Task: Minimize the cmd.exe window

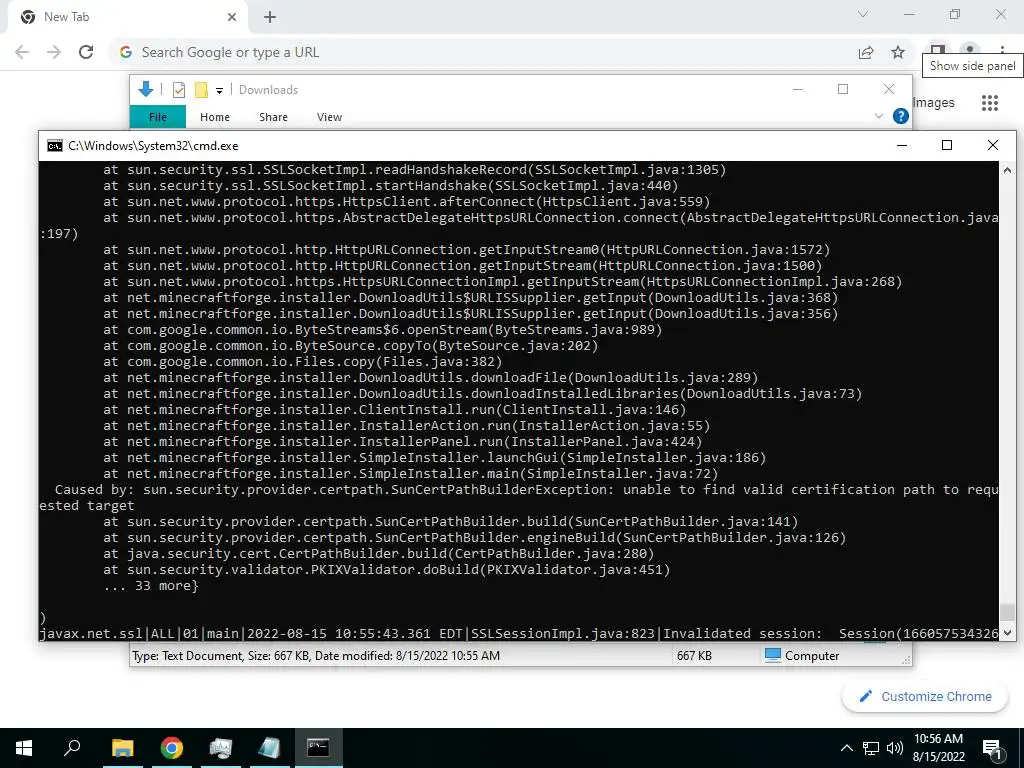Action: (x=902, y=146)
